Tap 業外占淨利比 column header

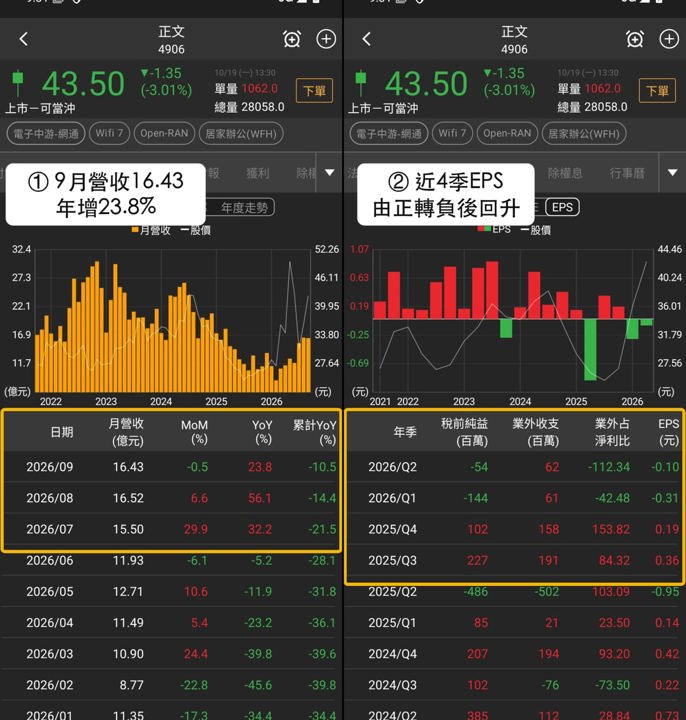(612, 432)
